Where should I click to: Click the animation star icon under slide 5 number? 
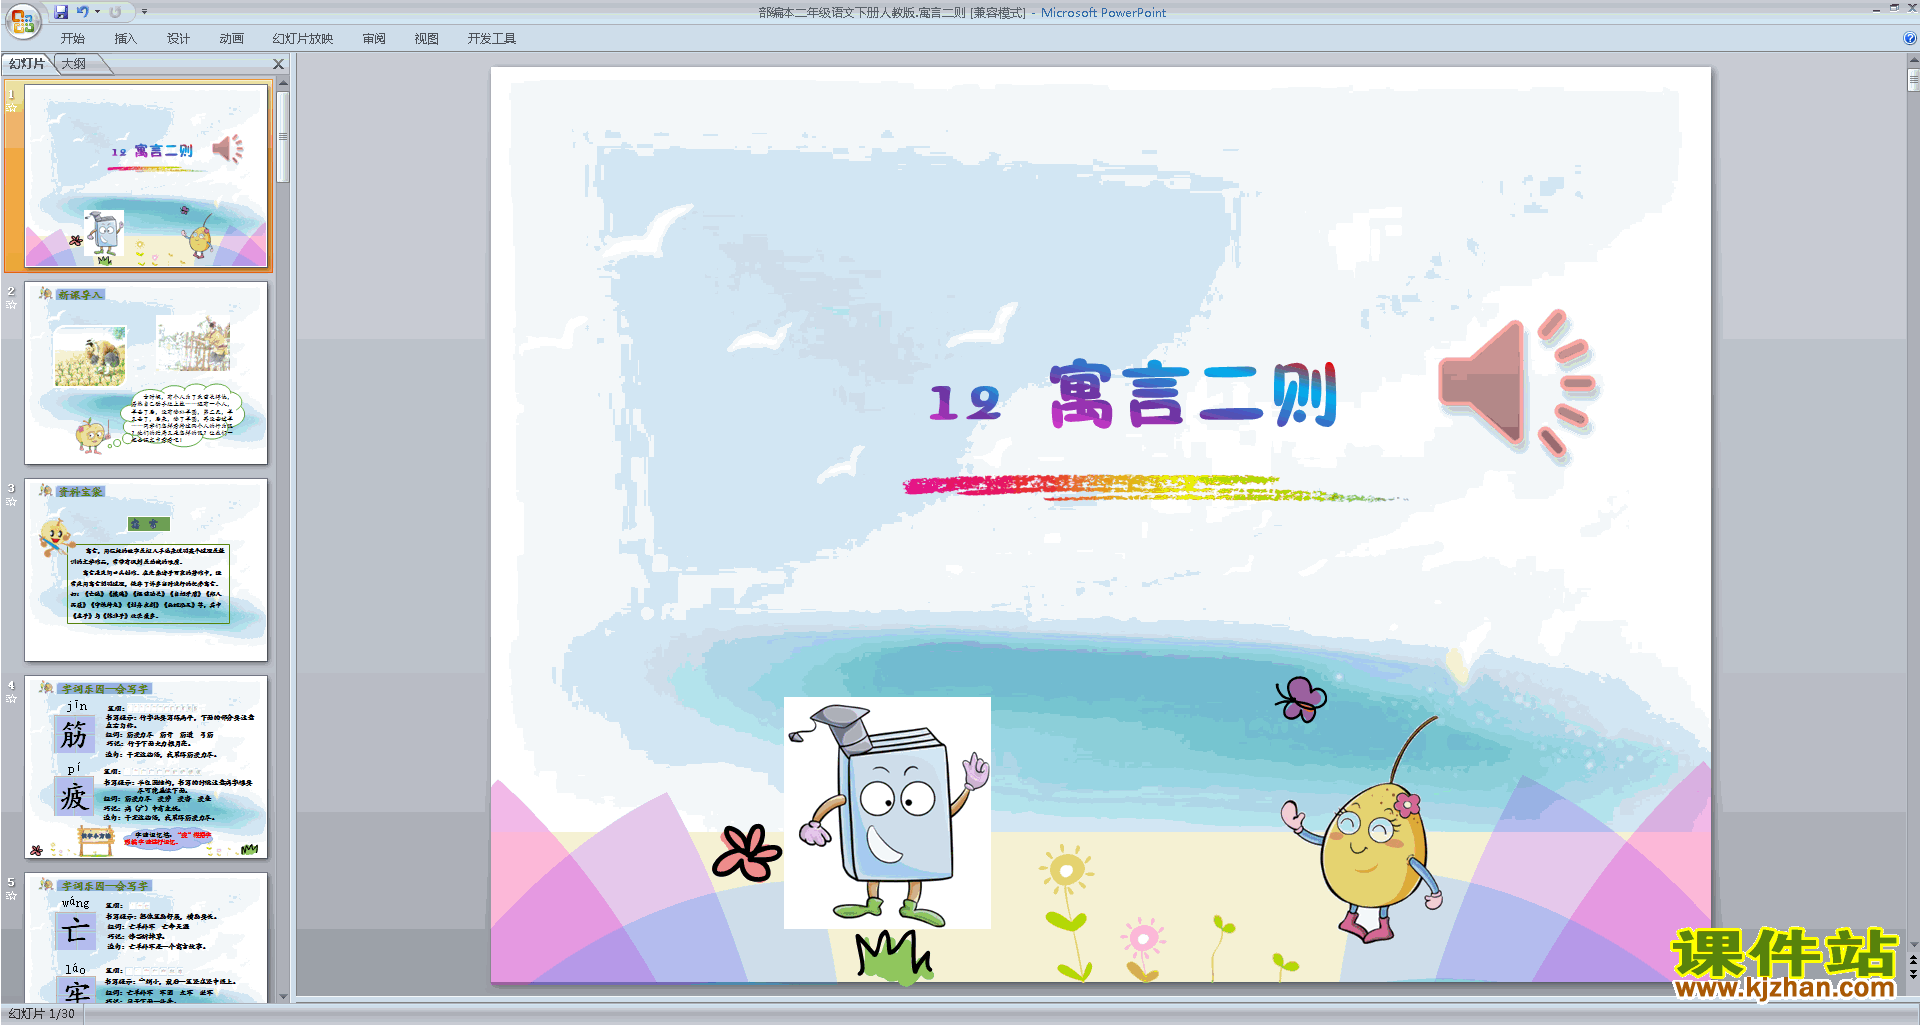tap(12, 895)
